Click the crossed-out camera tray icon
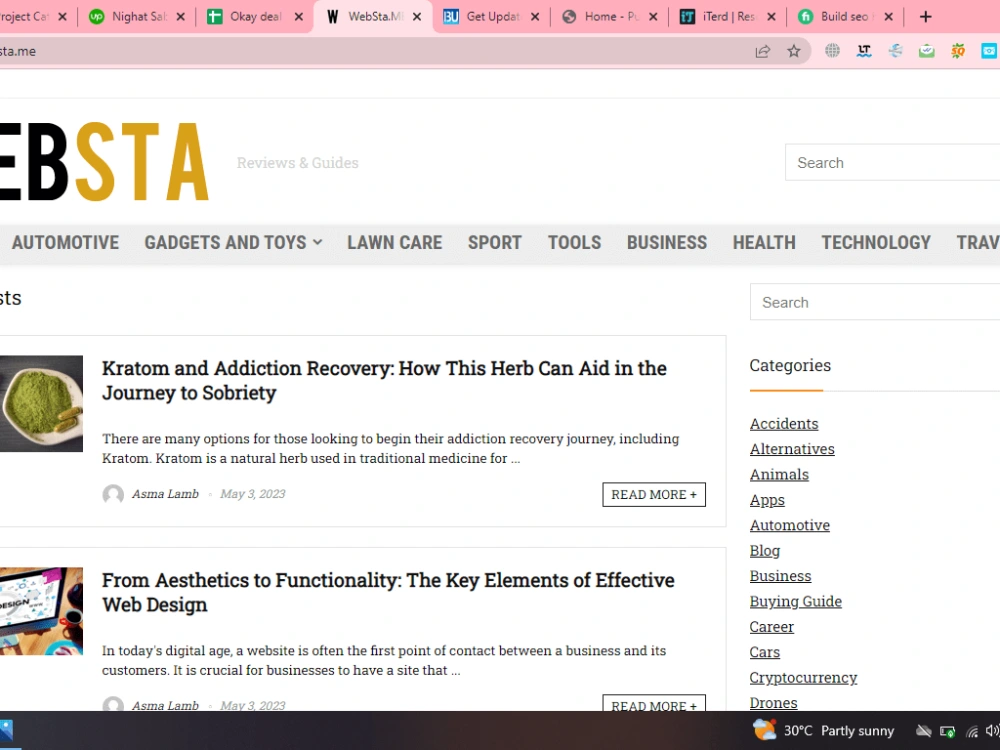 click(x=923, y=731)
